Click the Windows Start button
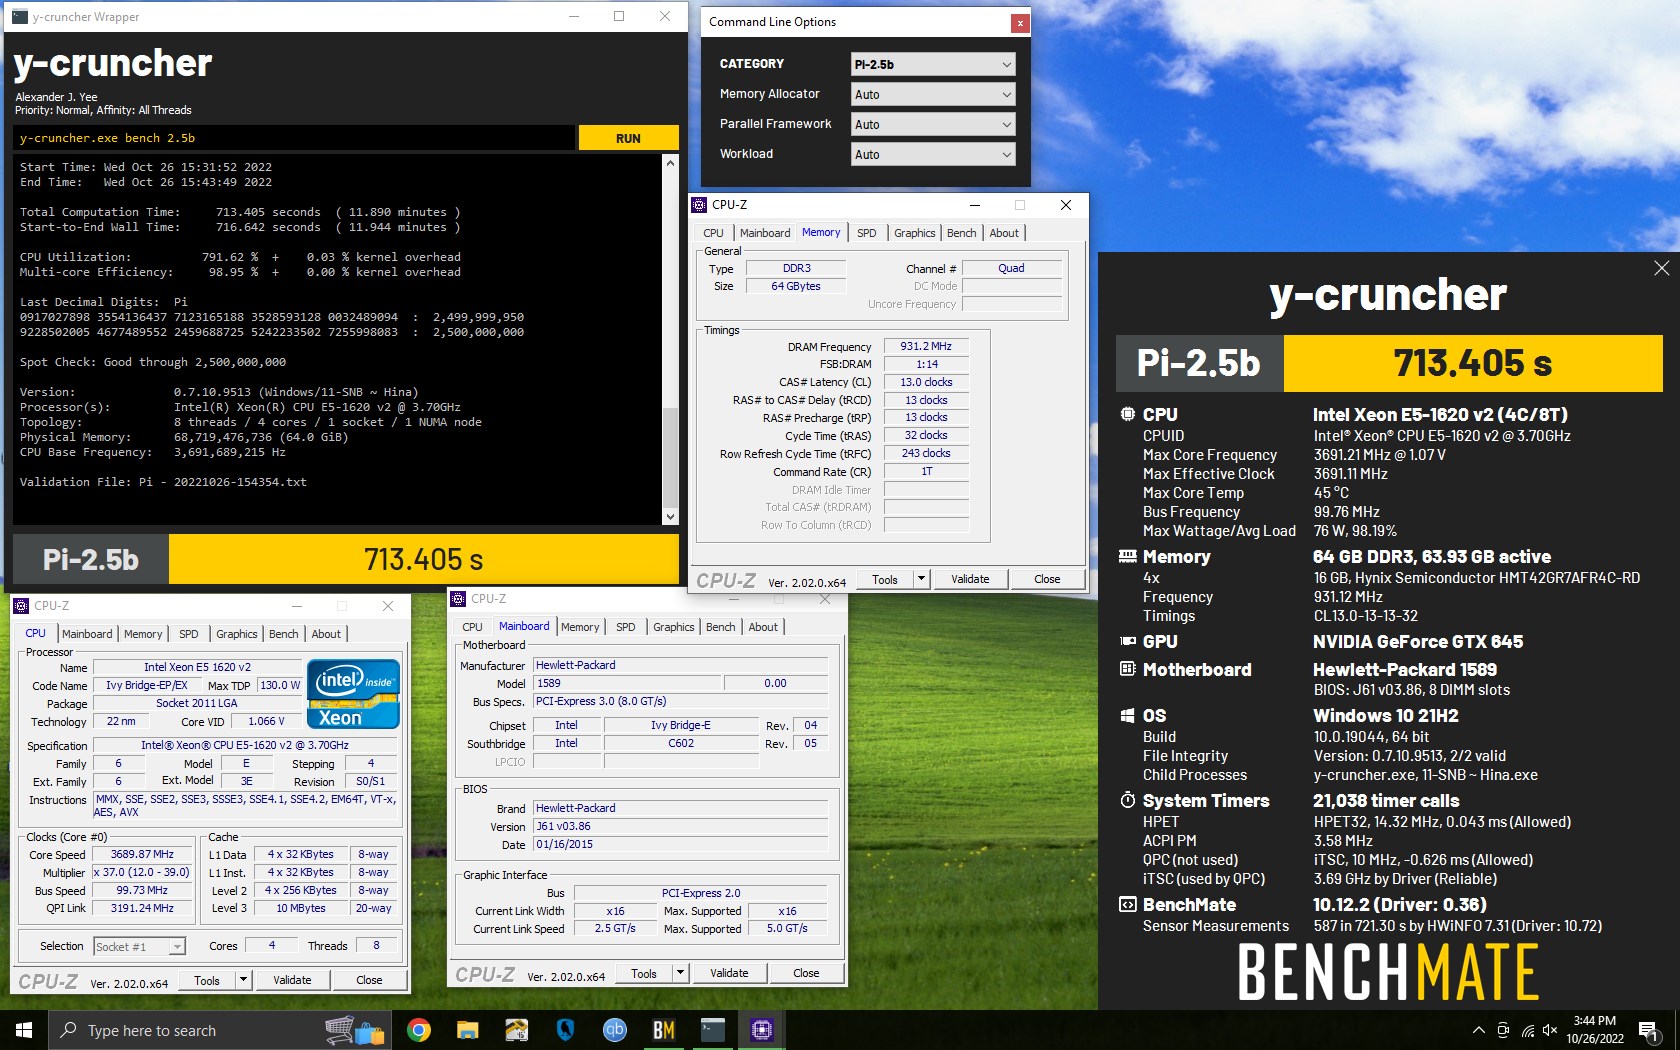The image size is (1680, 1050). coord(24,1030)
